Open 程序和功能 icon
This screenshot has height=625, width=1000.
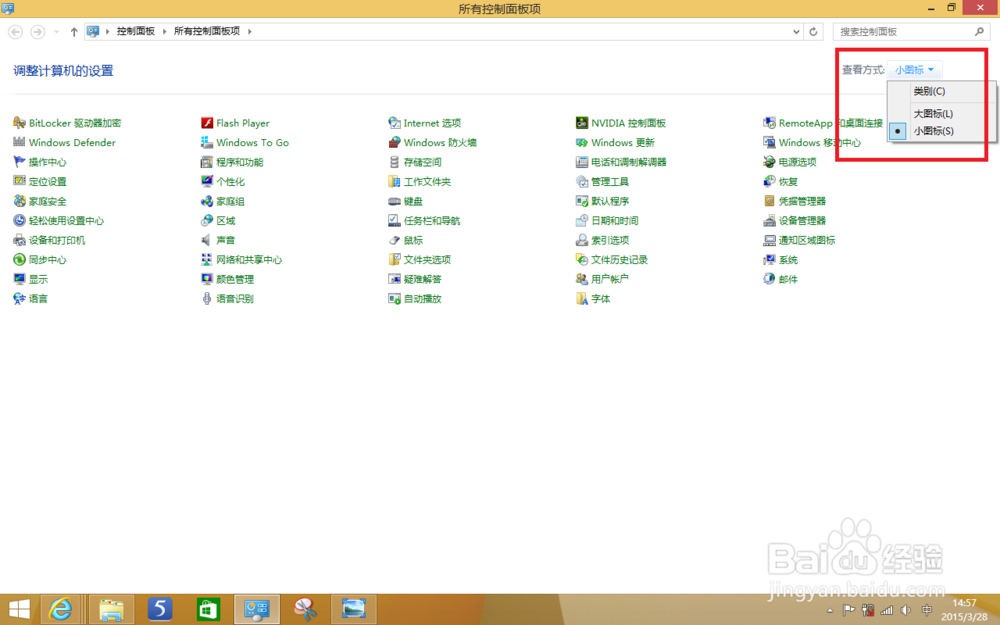(207, 162)
